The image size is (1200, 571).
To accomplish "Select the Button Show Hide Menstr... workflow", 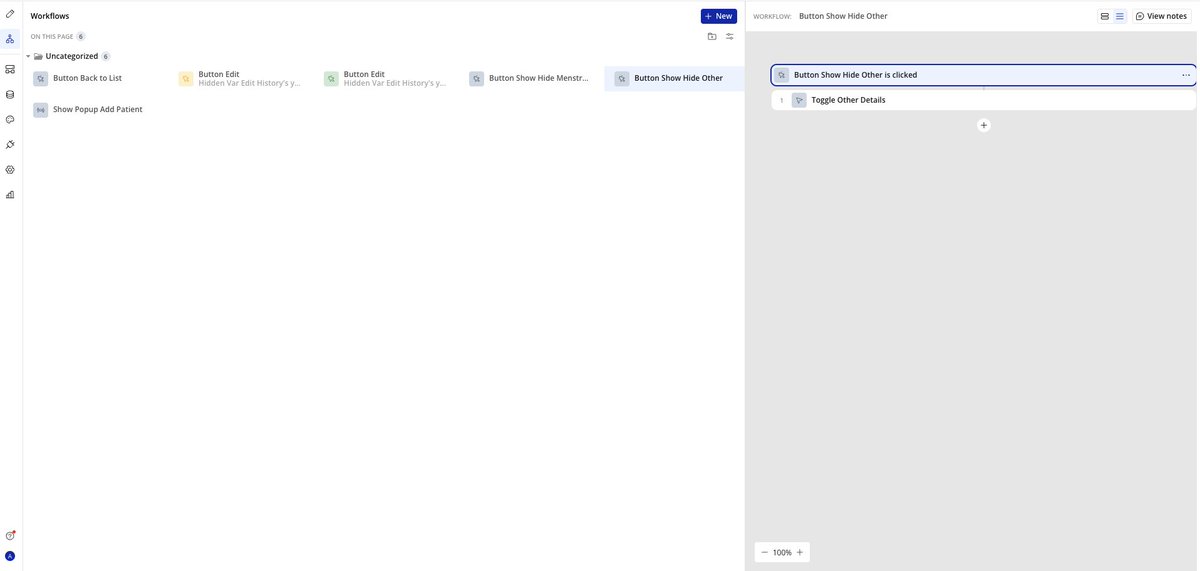I will pyautogui.click(x=531, y=78).
